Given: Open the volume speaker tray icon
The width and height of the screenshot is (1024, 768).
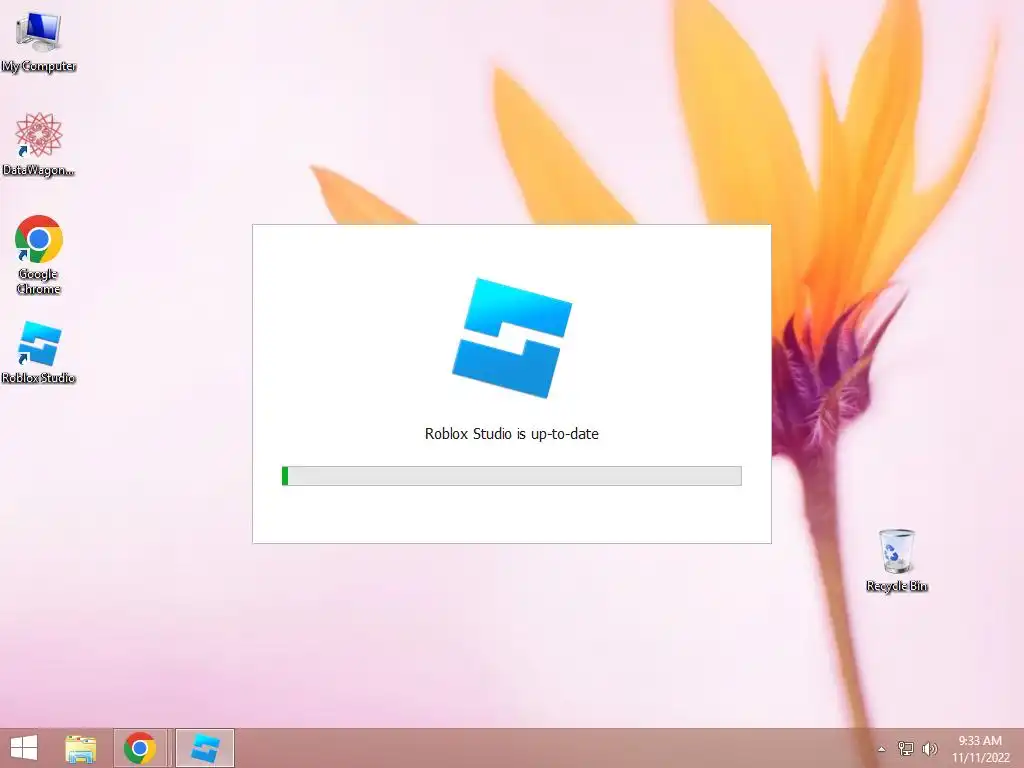Looking at the screenshot, I should [930, 748].
